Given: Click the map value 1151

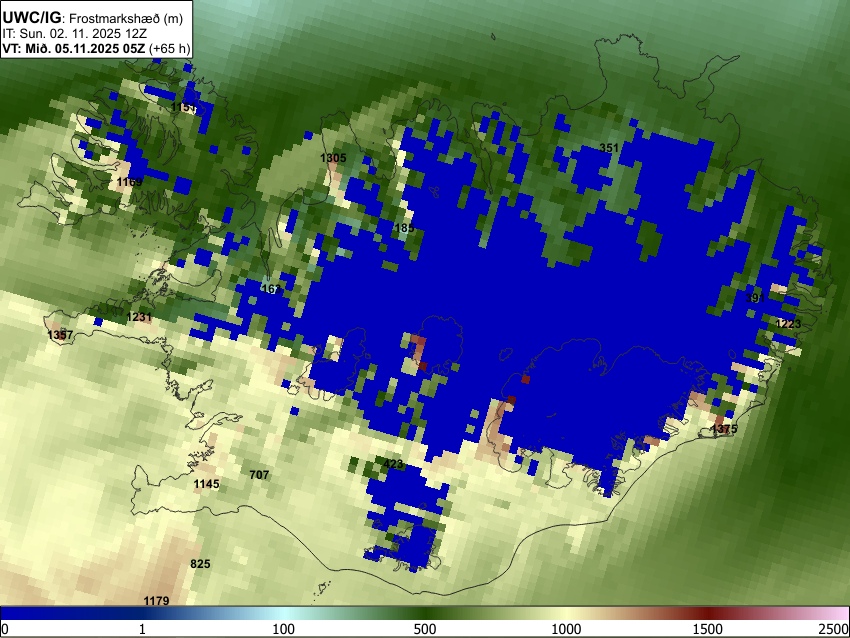Looking at the screenshot, I should coord(184,107).
